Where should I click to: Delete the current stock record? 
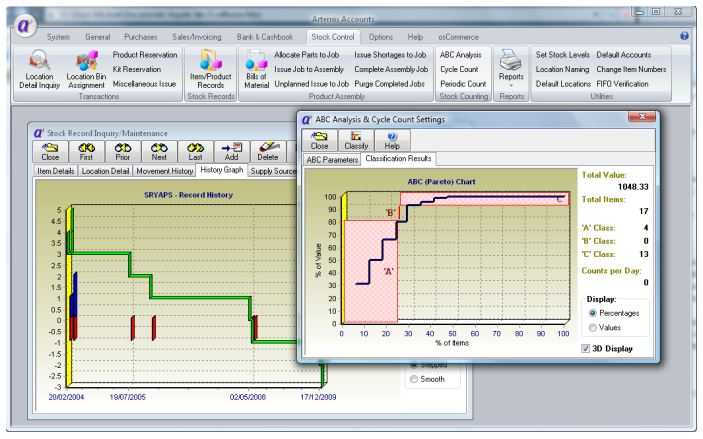pos(268,152)
